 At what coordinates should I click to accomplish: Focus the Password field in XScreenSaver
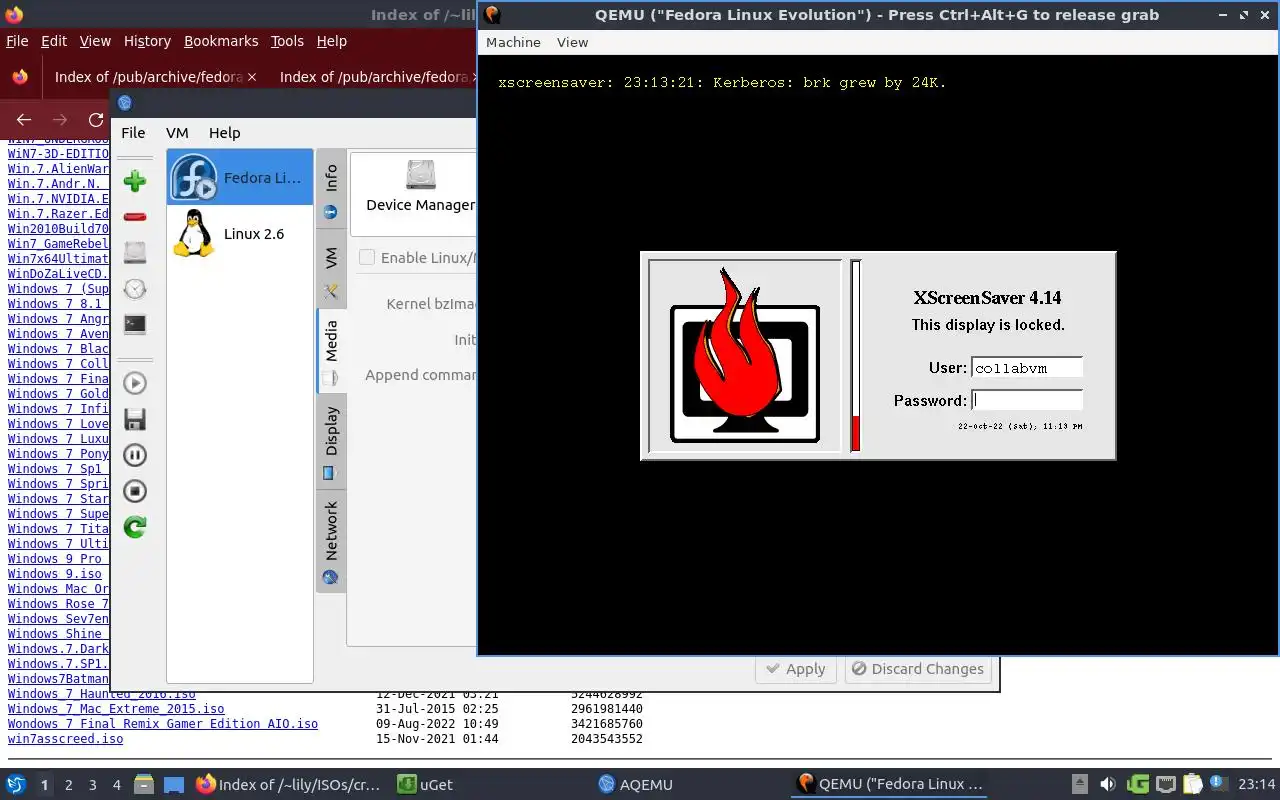pos(1027,401)
